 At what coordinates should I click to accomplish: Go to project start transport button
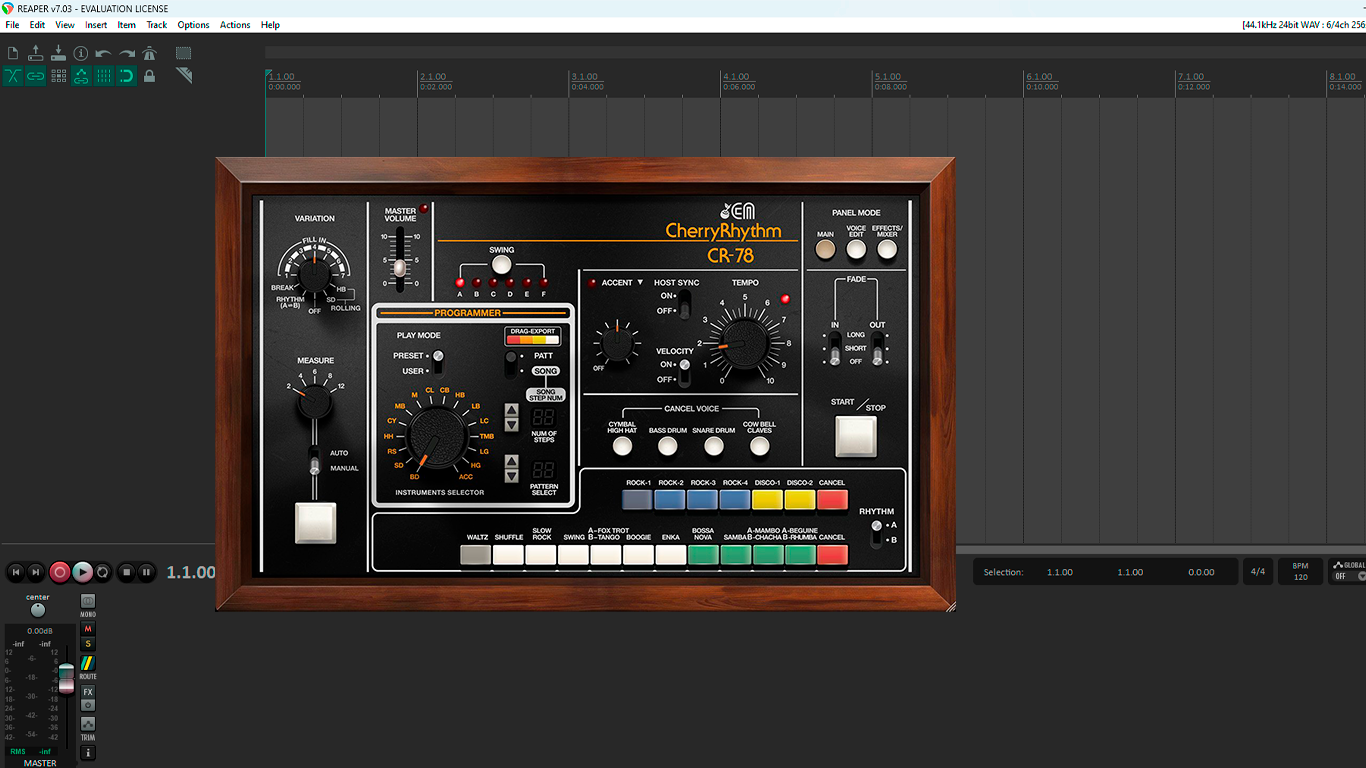15,572
